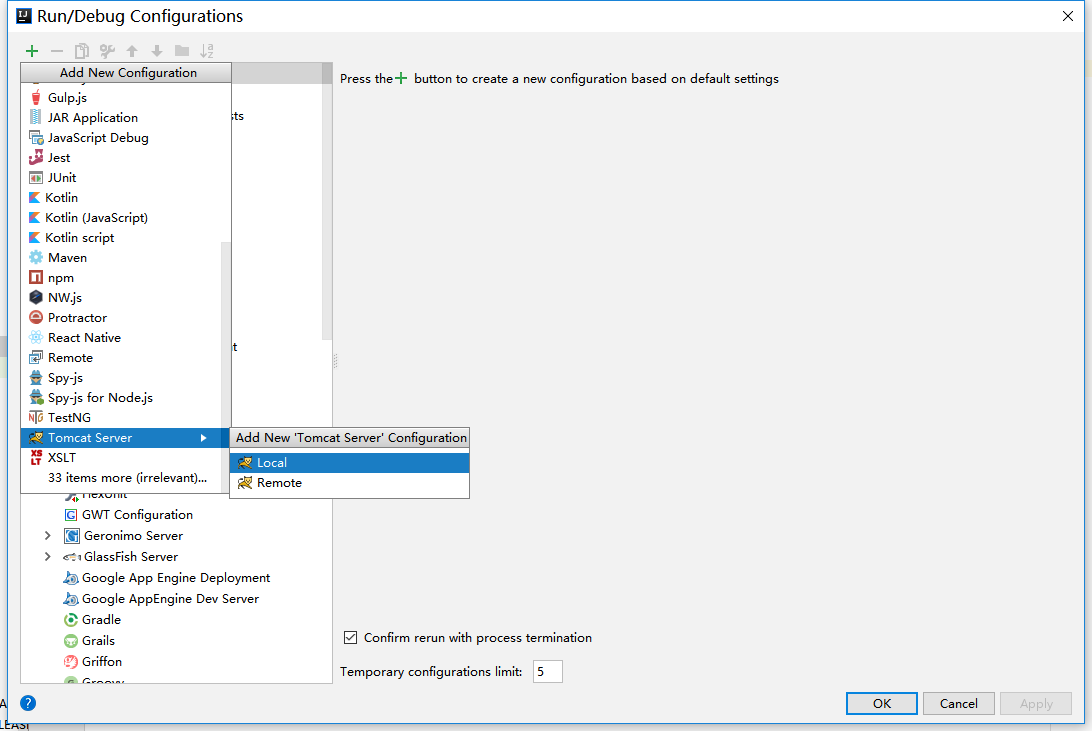The height and width of the screenshot is (731, 1092).
Task: Close the Run/Debug Configurations dialog
Action: pyautogui.click(x=1068, y=16)
